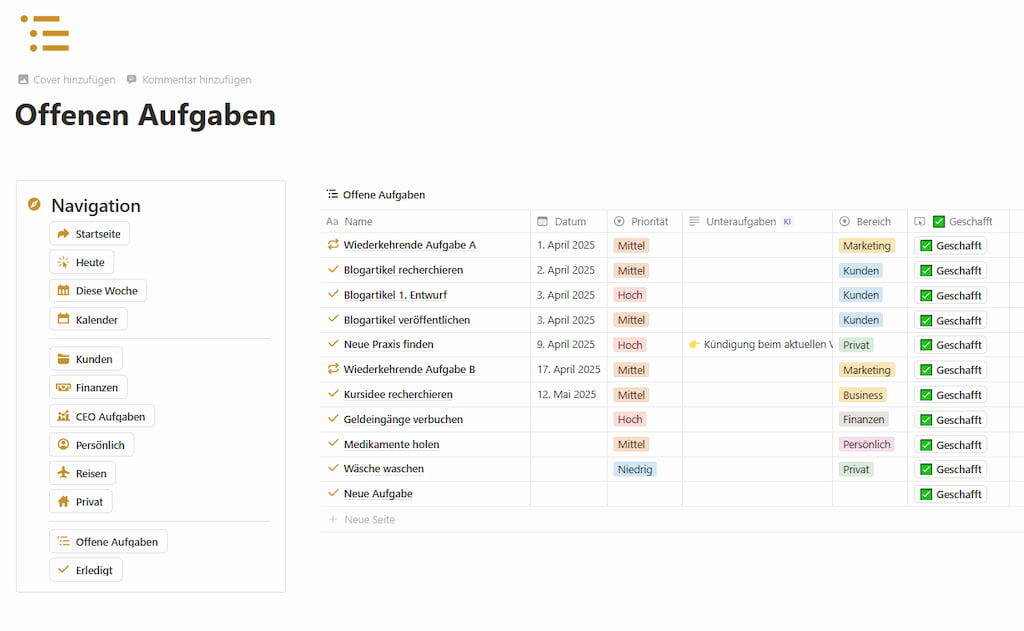
Task: Open Bereich Finanzen select of Geldeingänge verbuchen
Action: [863, 419]
